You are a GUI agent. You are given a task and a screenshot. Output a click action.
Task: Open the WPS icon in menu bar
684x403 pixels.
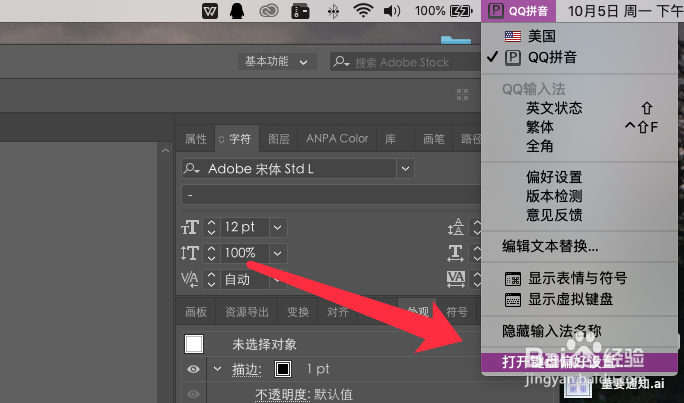pyautogui.click(x=210, y=11)
